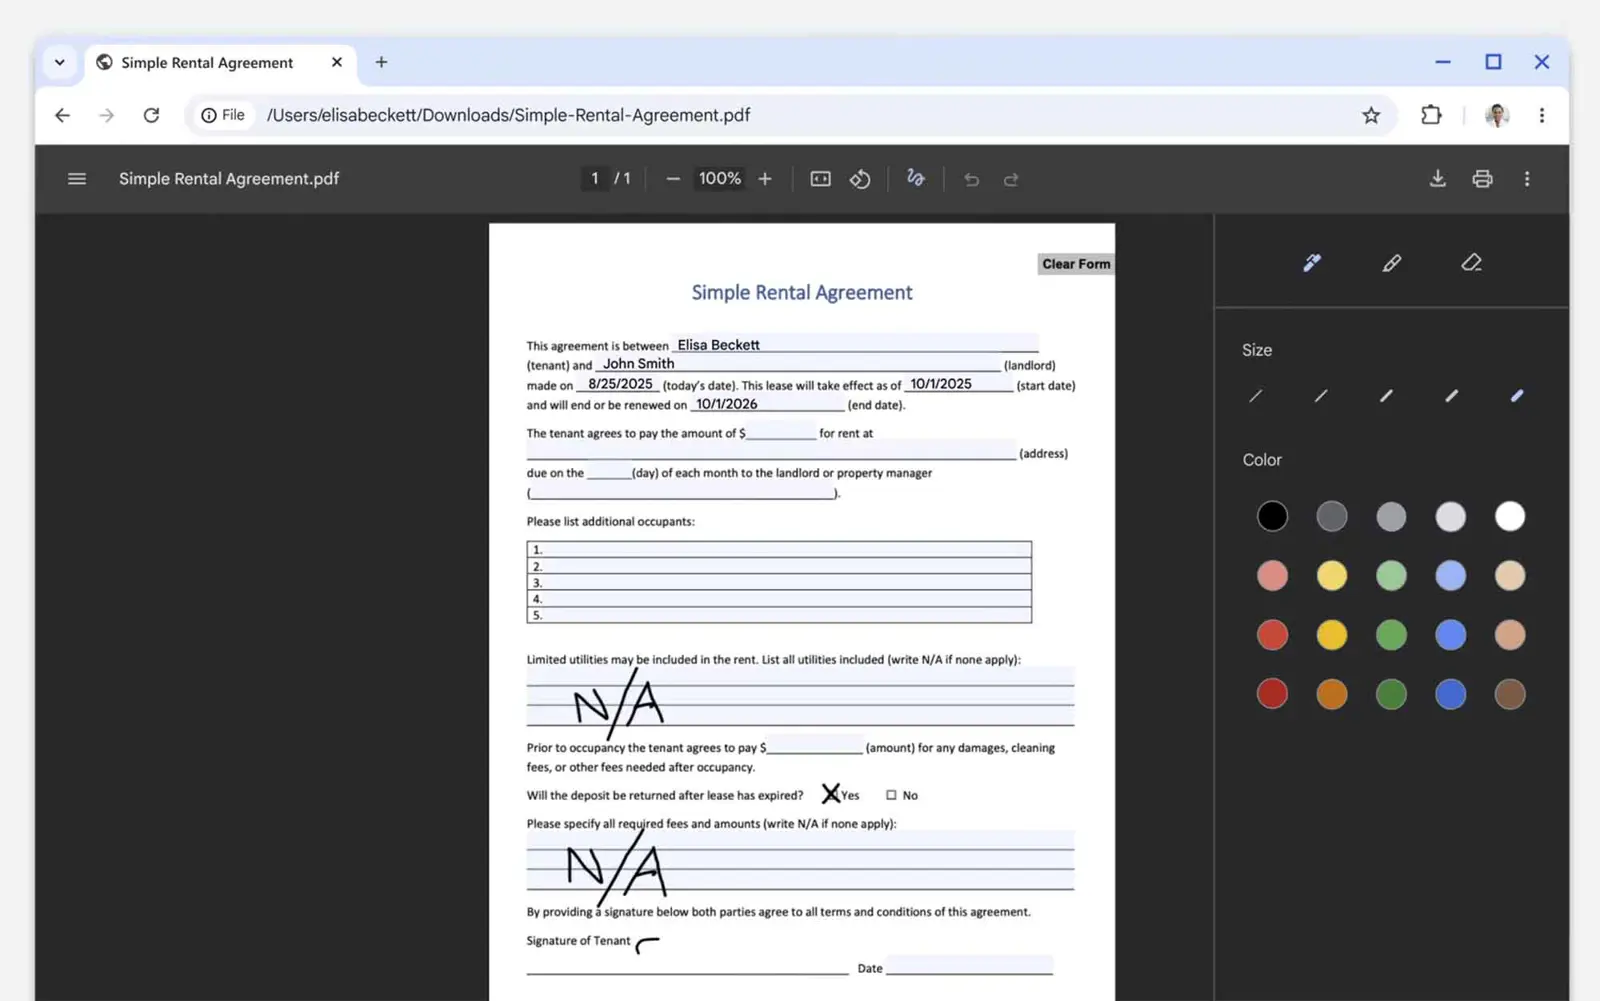Print the Simple Rental Agreement
This screenshot has width=1600, height=1001.
(1482, 179)
